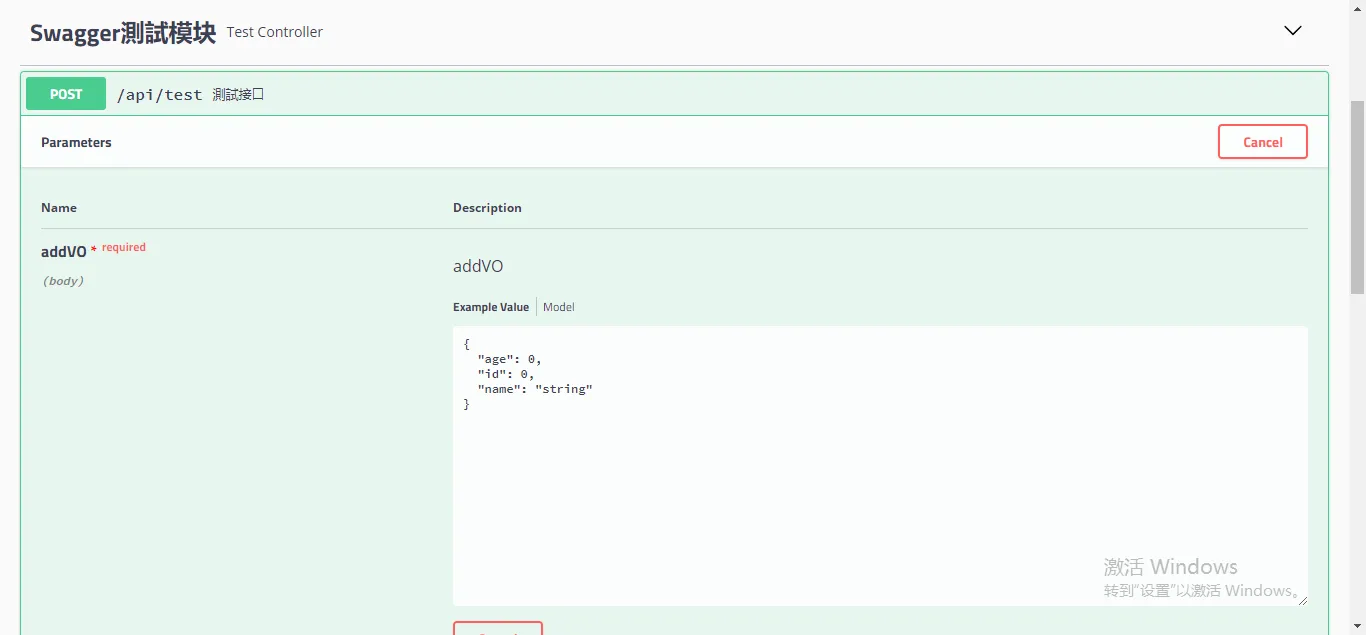
Task: Collapse the Swagger測試模块 section chevron
Action: tap(1292, 31)
